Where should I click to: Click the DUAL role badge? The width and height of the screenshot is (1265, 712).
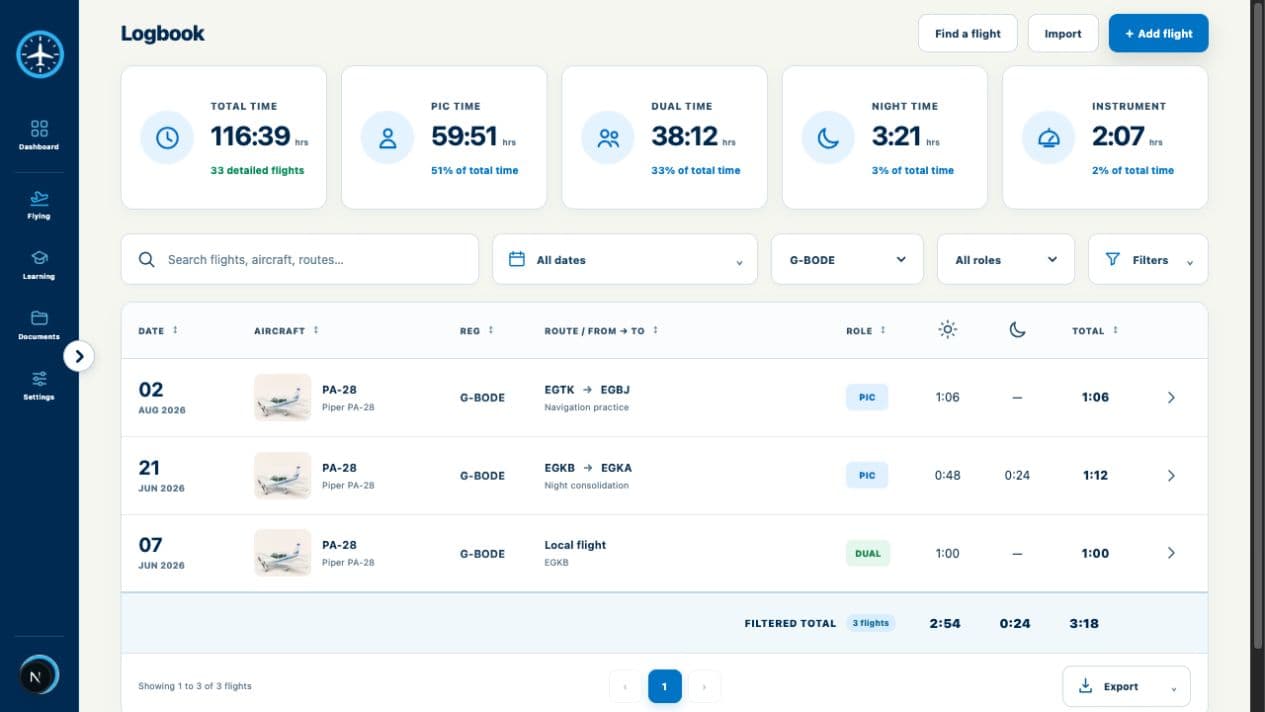click(868, 553)
